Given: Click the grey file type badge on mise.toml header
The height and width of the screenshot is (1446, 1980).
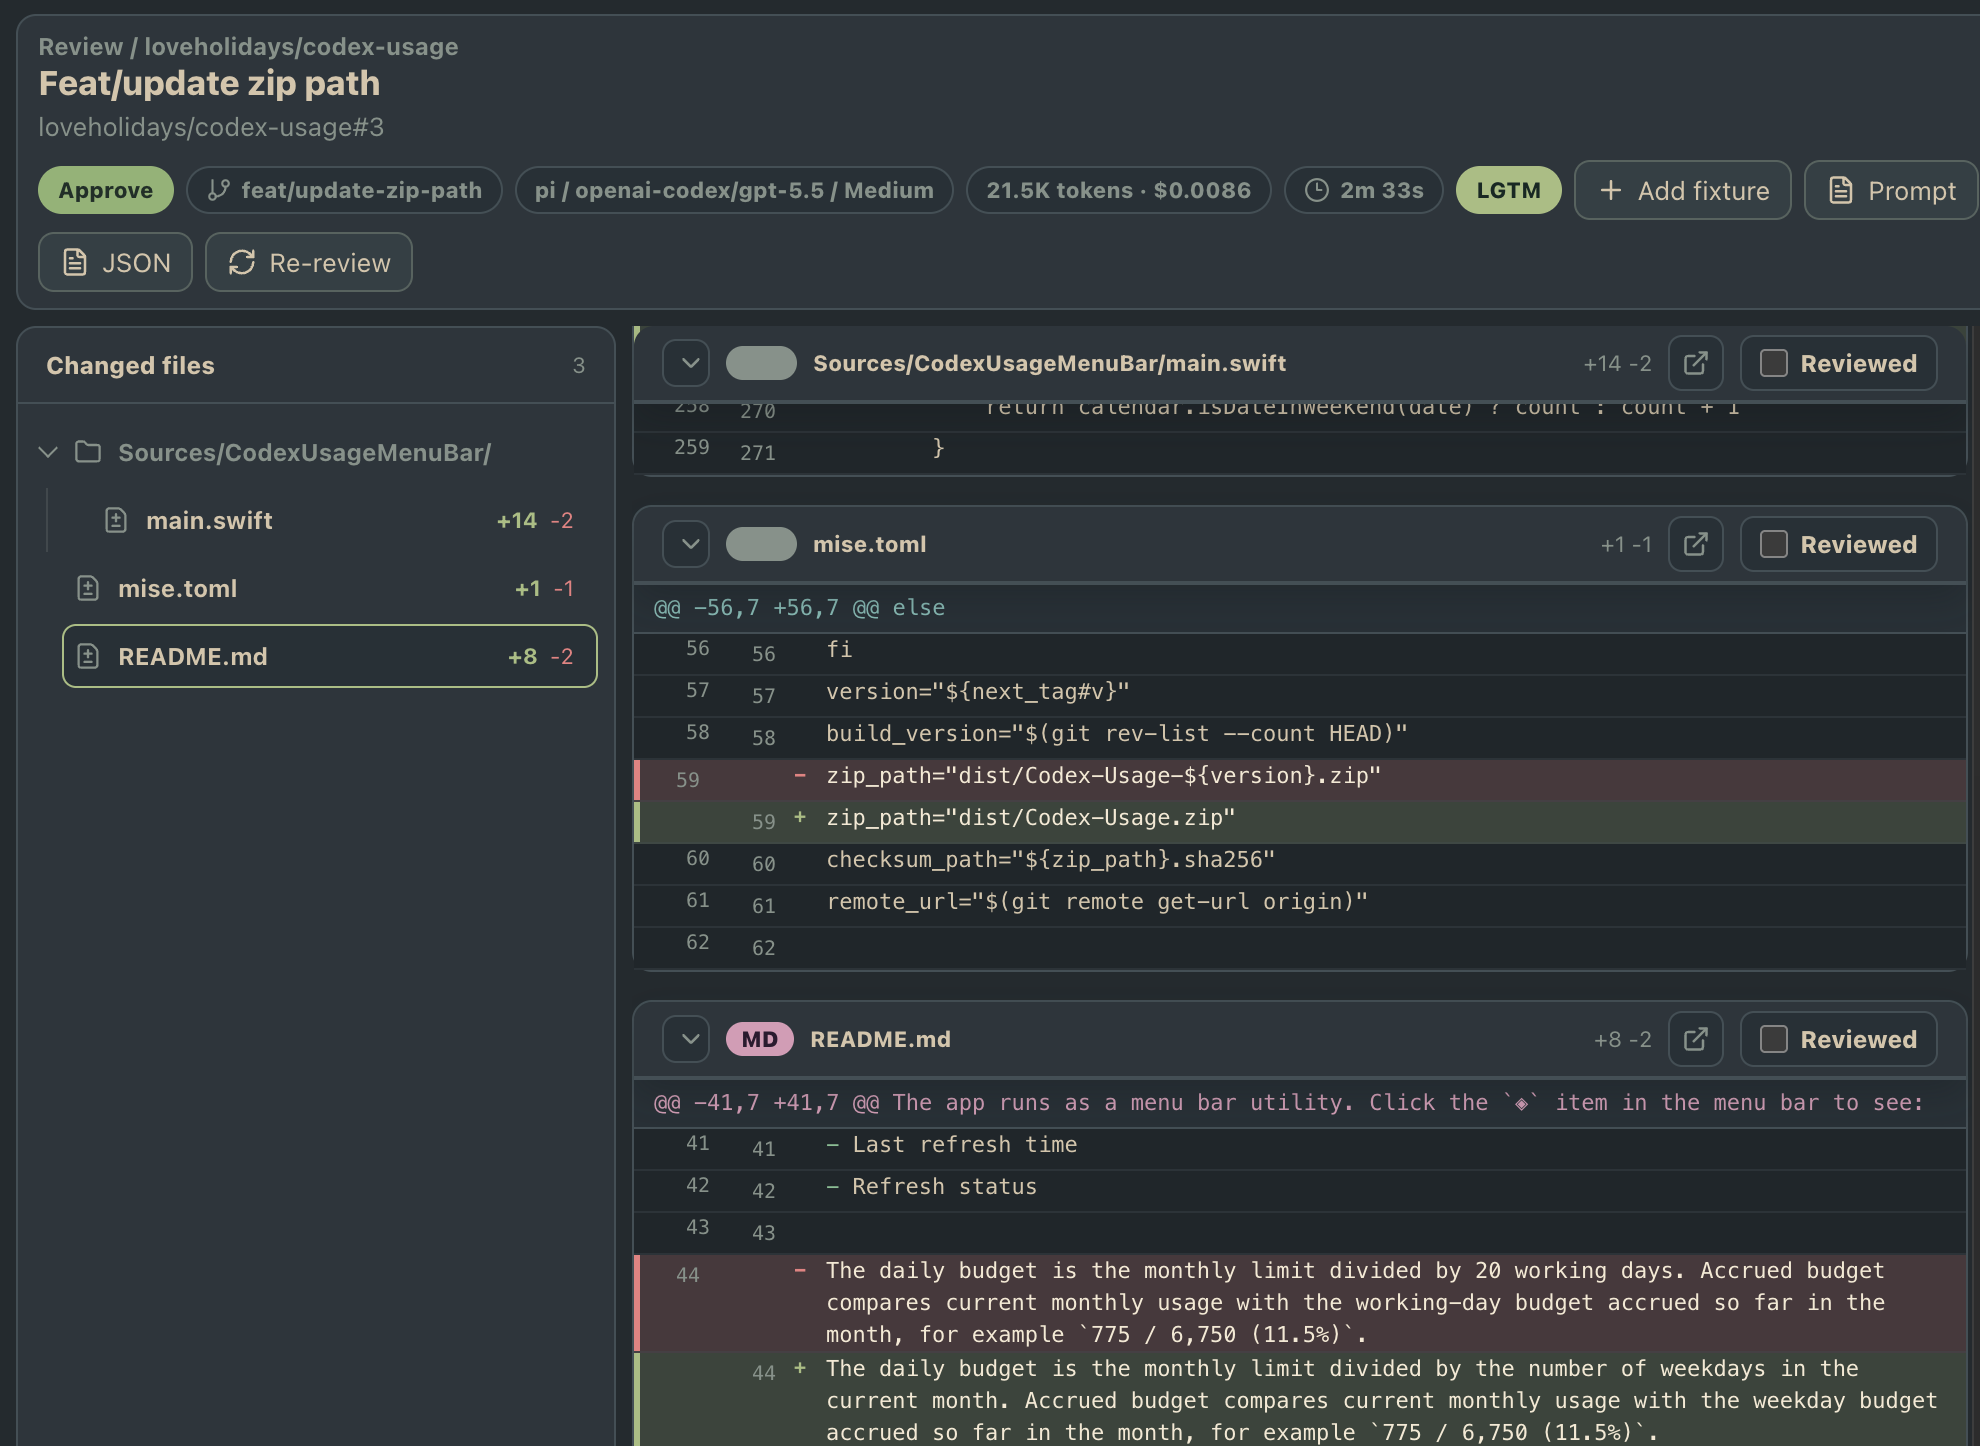Looking at the screenshot, I should (761, 544).
